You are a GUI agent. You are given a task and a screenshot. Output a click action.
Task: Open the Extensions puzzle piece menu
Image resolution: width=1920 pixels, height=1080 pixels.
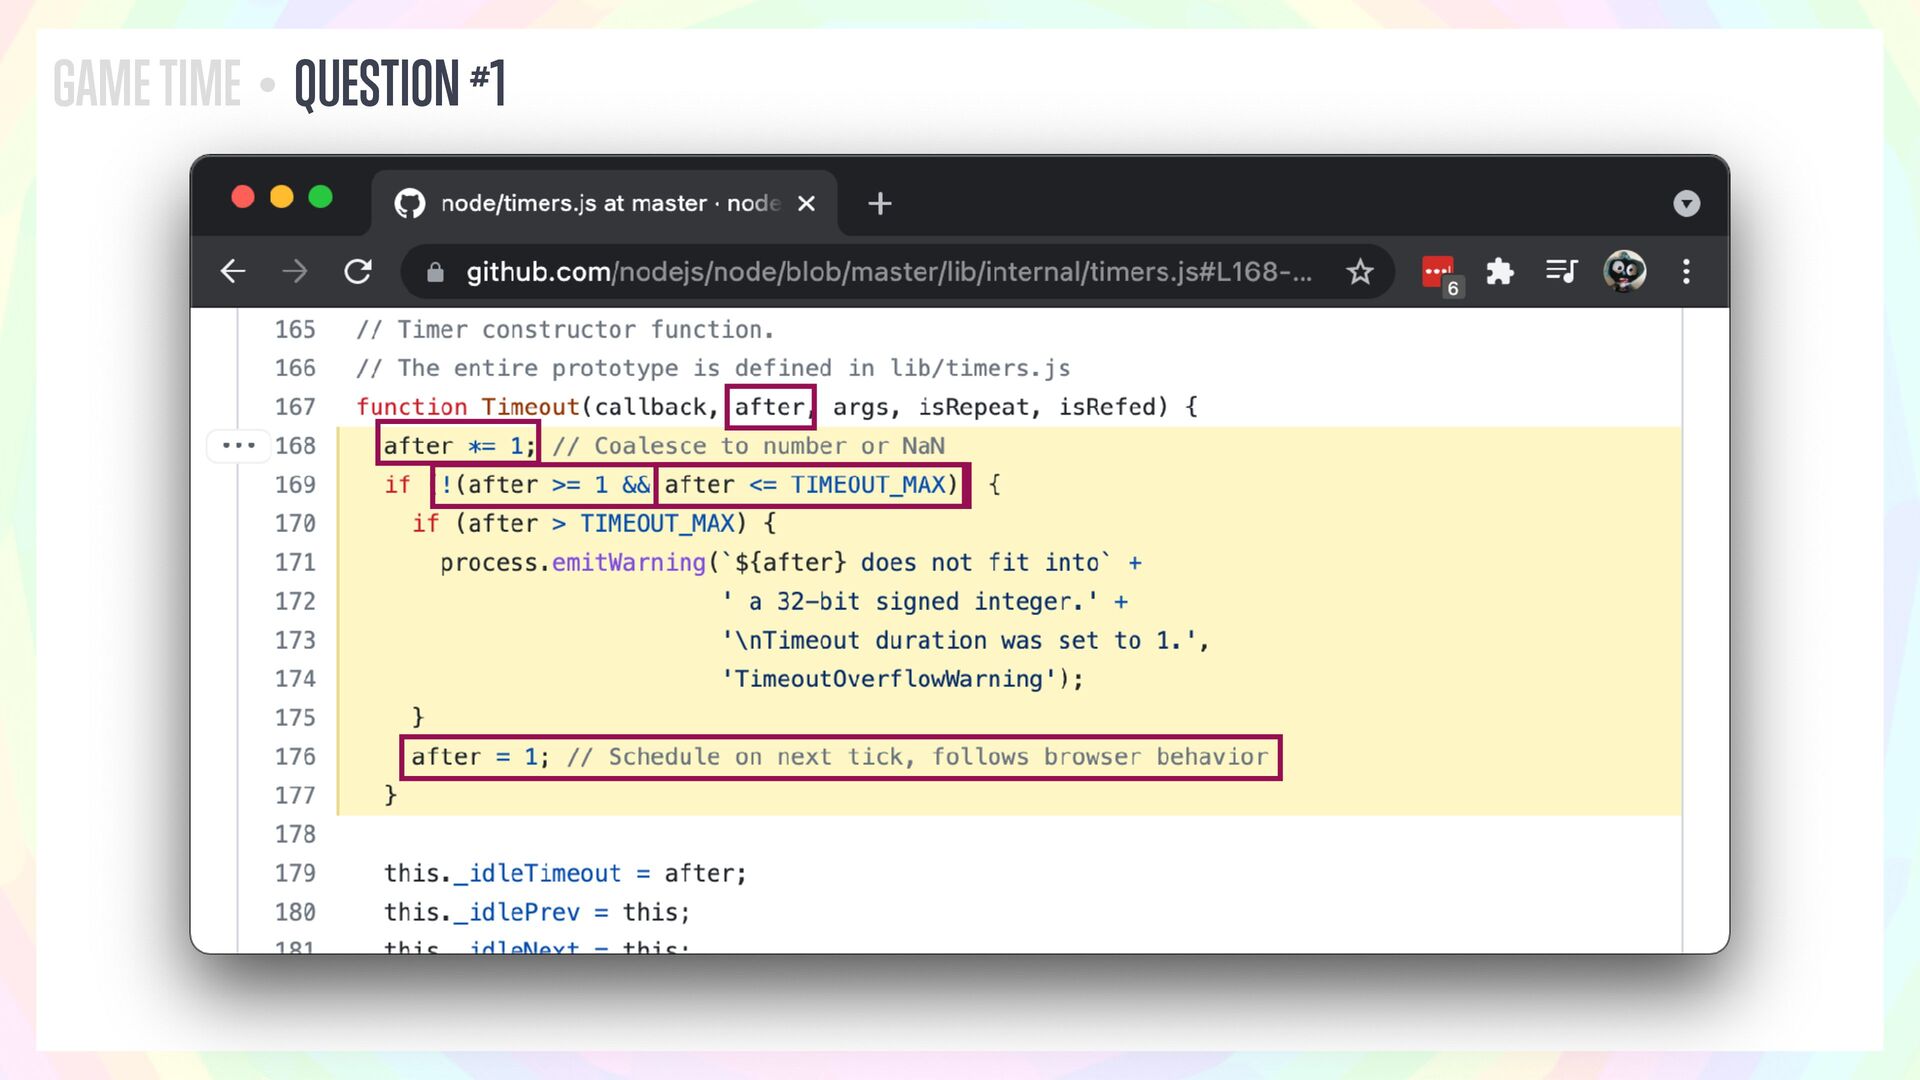click(1500, 272)
